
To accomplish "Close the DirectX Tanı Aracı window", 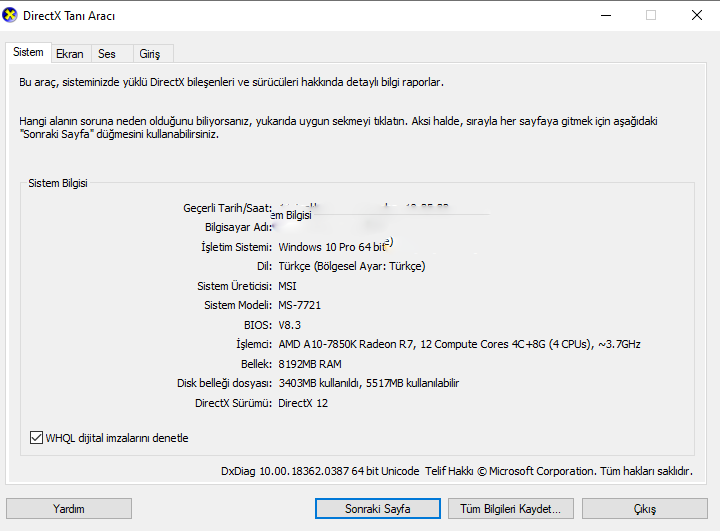I will tap(697, 15).
